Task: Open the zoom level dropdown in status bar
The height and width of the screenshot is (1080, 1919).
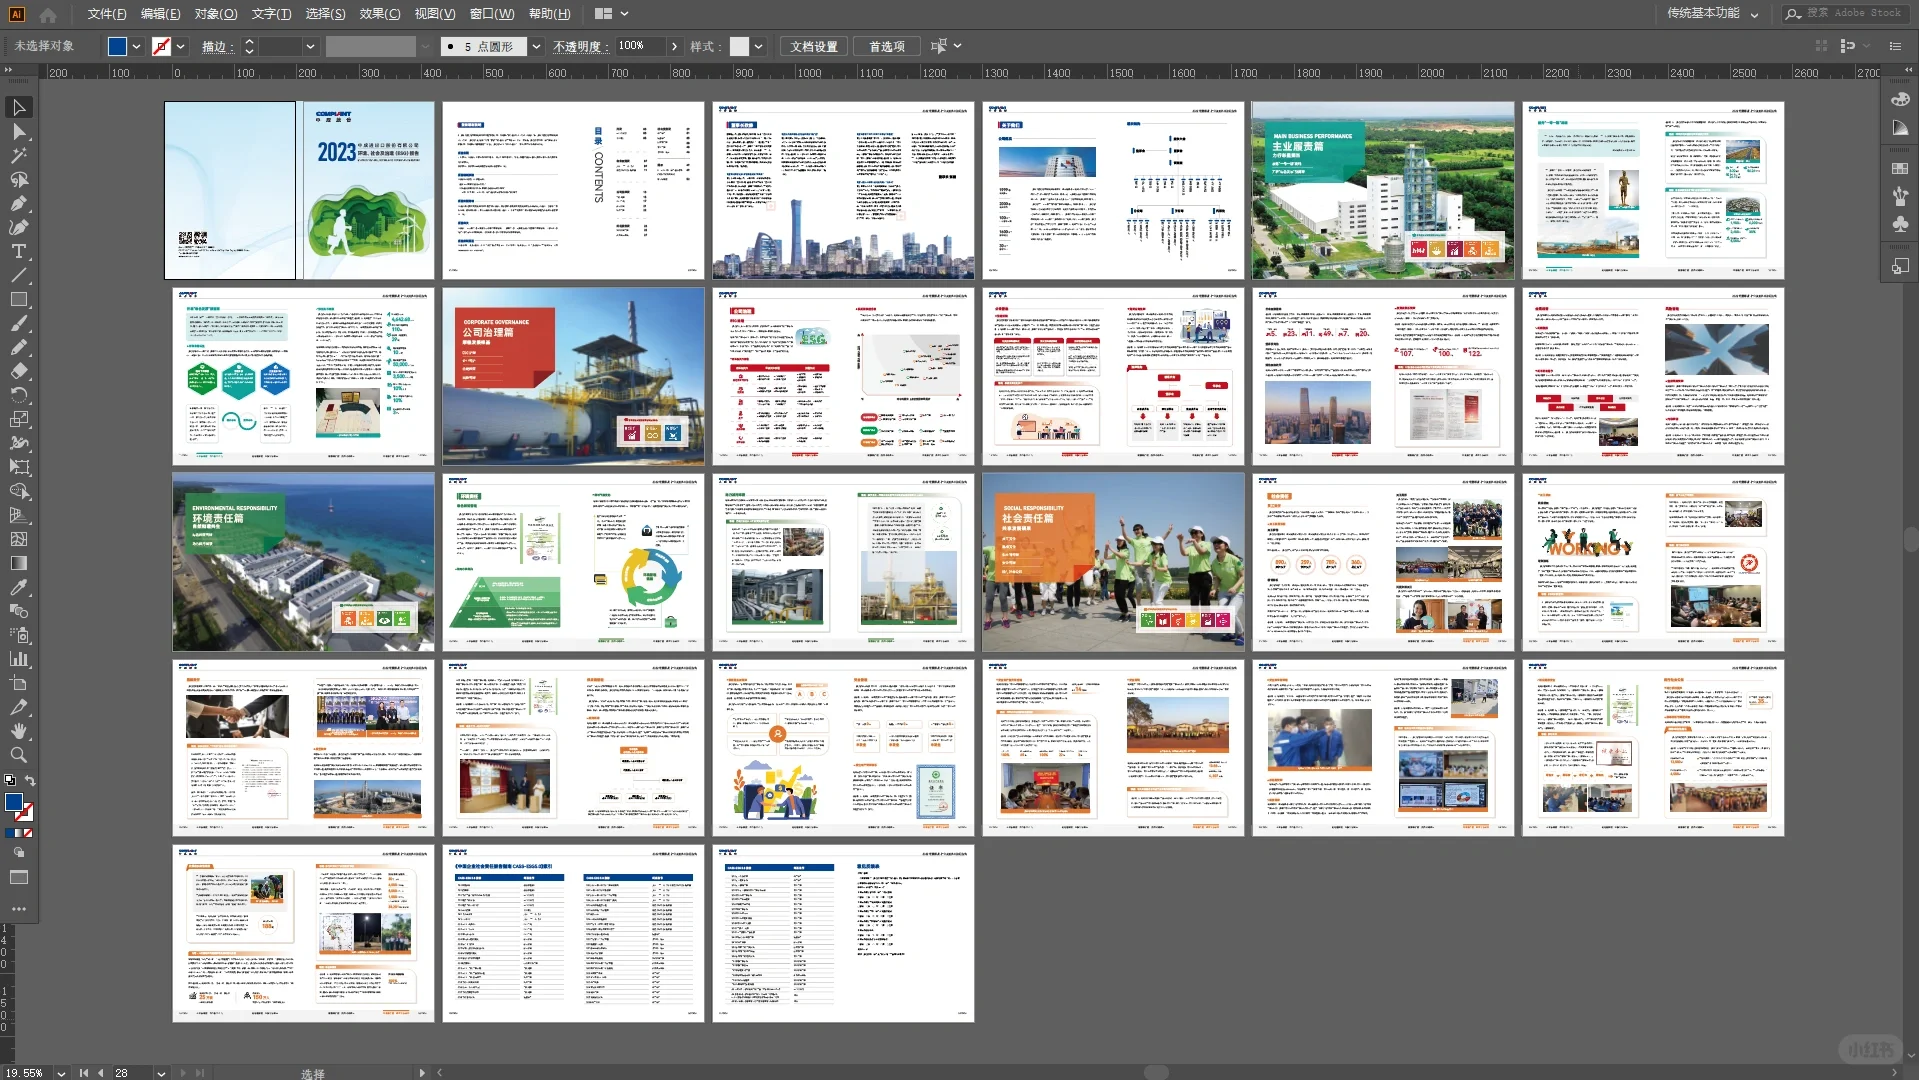Action: [61, 1073]
